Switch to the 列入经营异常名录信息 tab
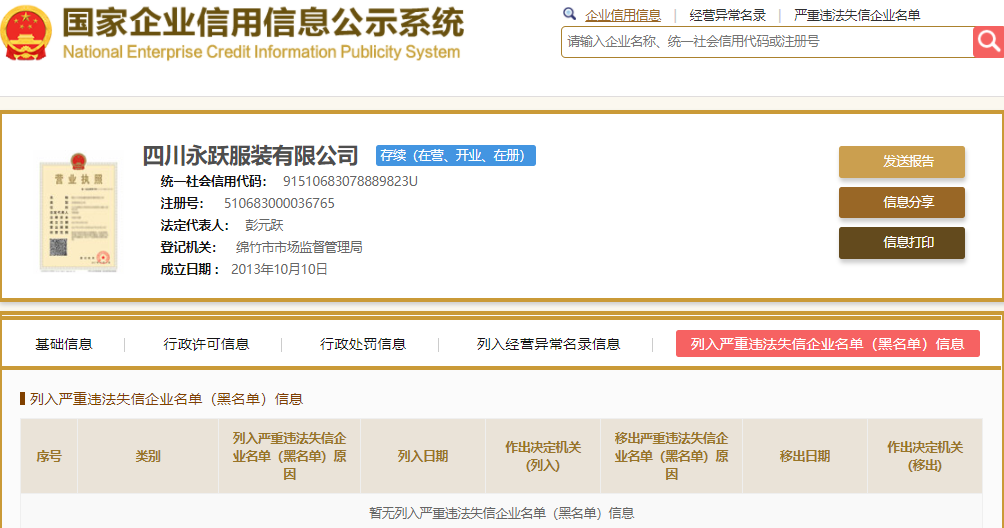This screenshot has height=528, width=1004. pos(549,344)
